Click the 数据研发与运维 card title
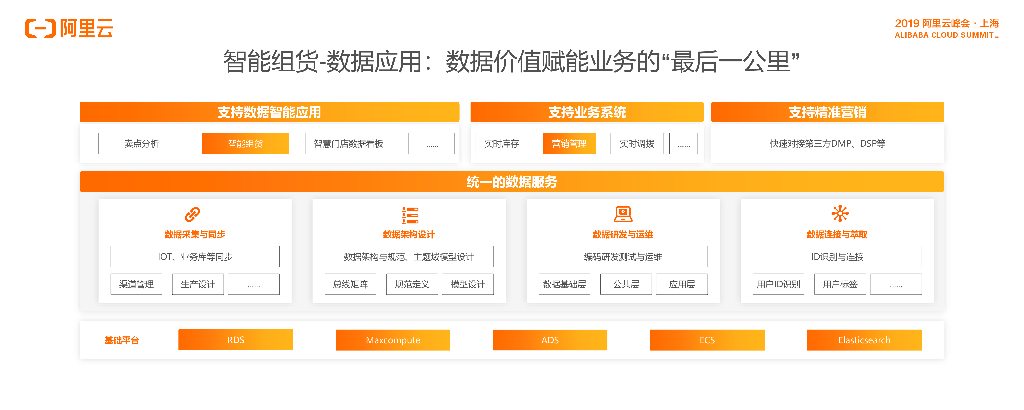The width and height of the screenshot is (1024, 410). click(x=624, y=234)
